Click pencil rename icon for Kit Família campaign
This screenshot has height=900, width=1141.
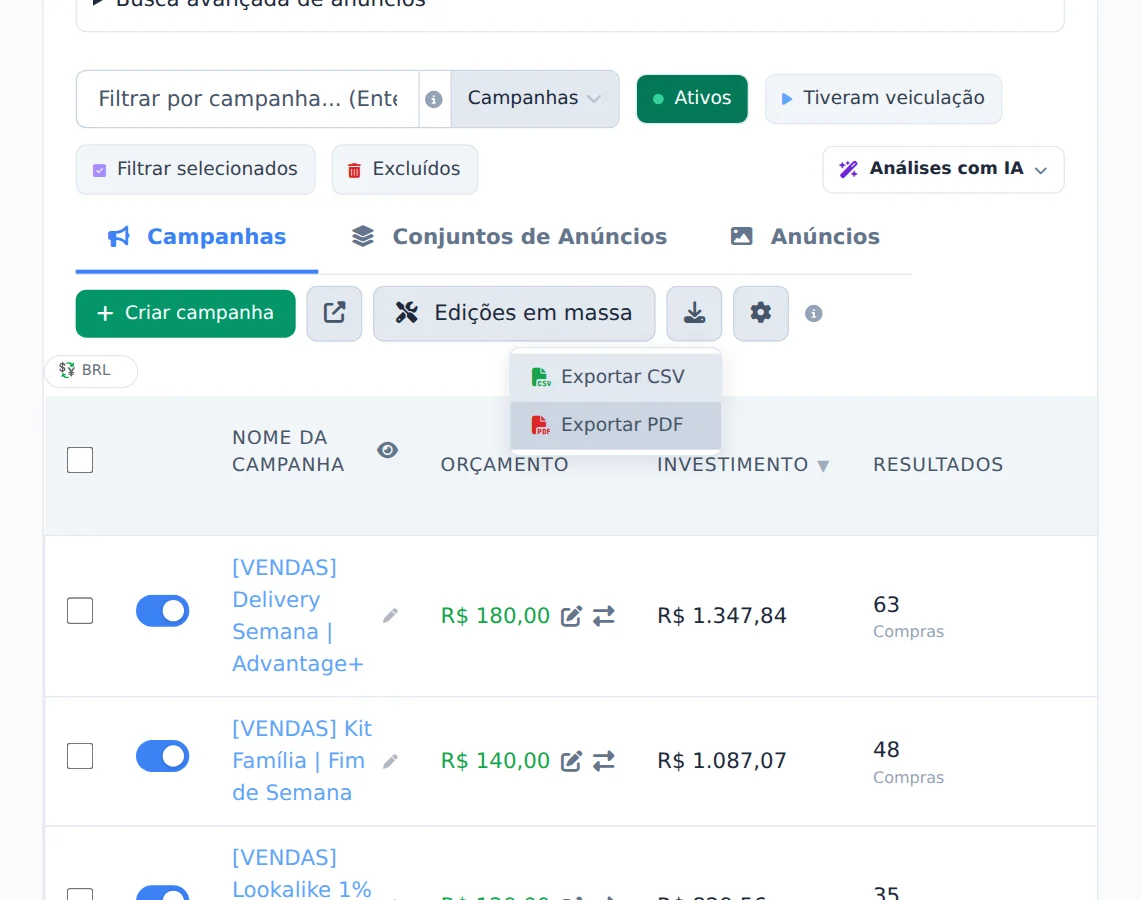pos(390,761)
